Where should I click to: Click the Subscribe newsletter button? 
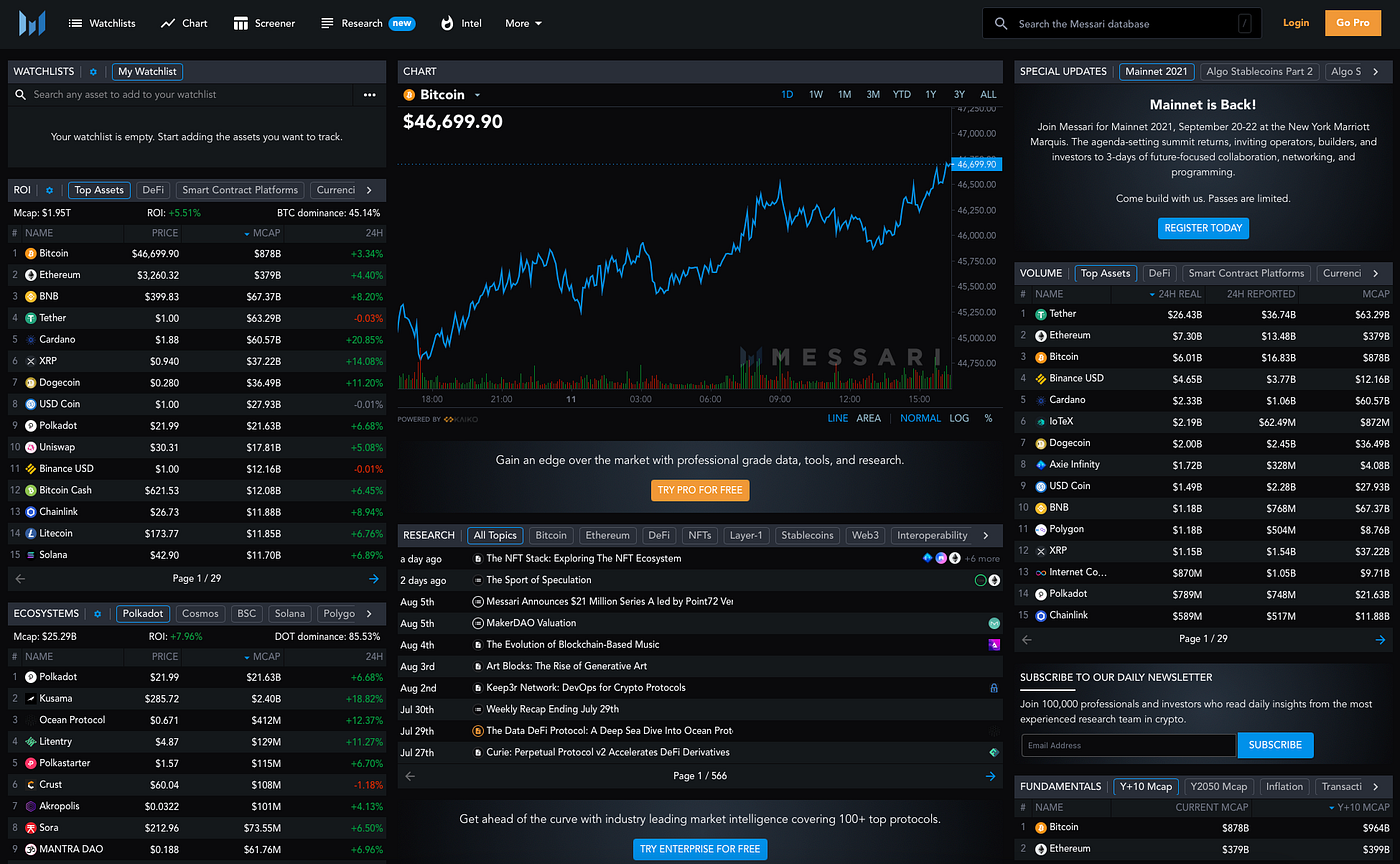coord(1275,745)
